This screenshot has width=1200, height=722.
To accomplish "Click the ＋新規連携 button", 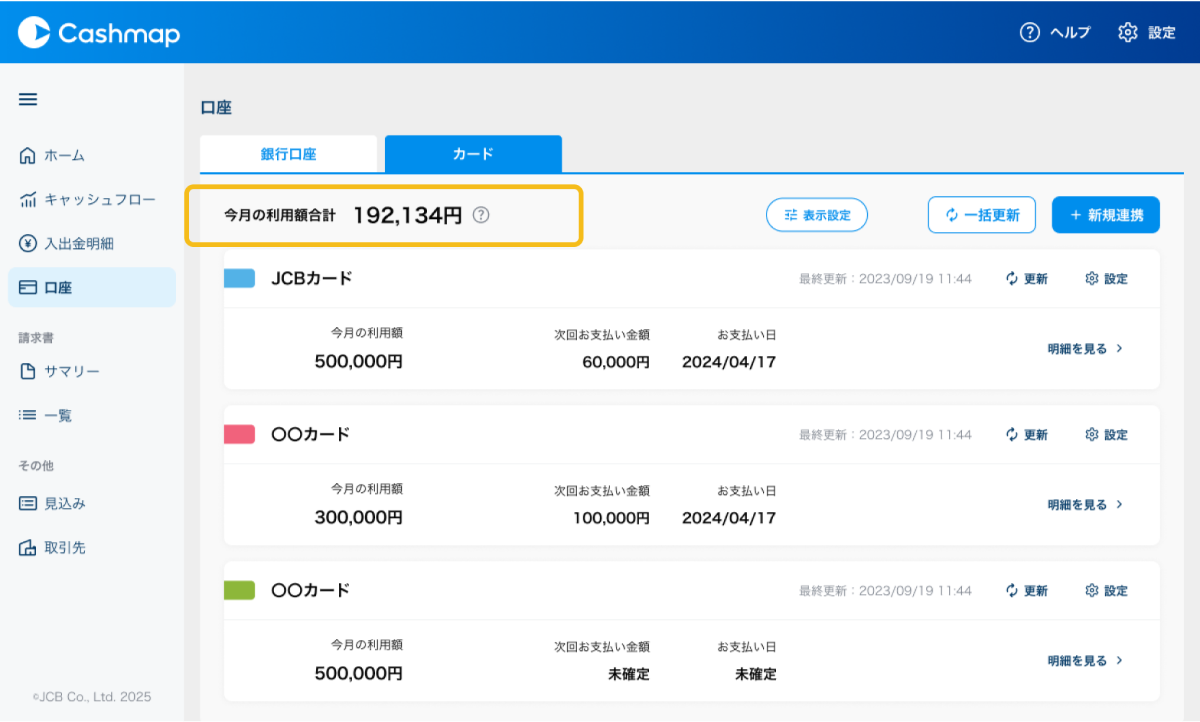I will (1105, 215).
